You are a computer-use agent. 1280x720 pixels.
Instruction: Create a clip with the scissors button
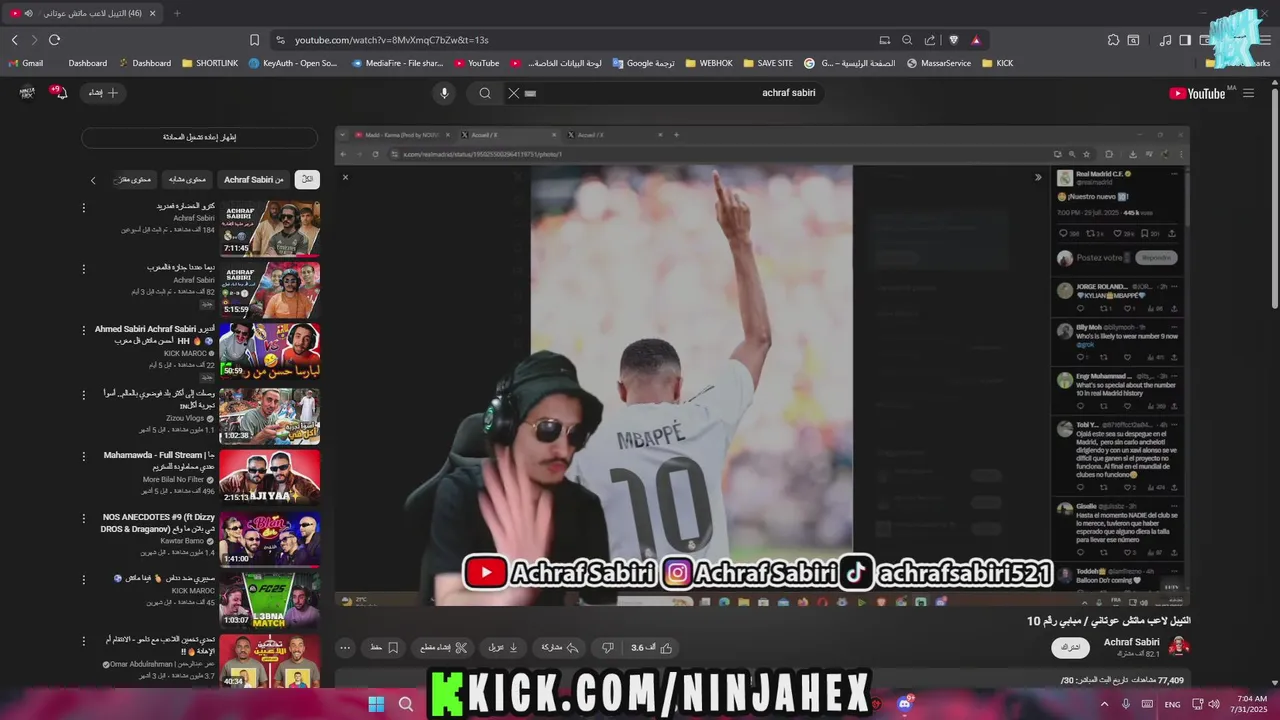(441, 648)
